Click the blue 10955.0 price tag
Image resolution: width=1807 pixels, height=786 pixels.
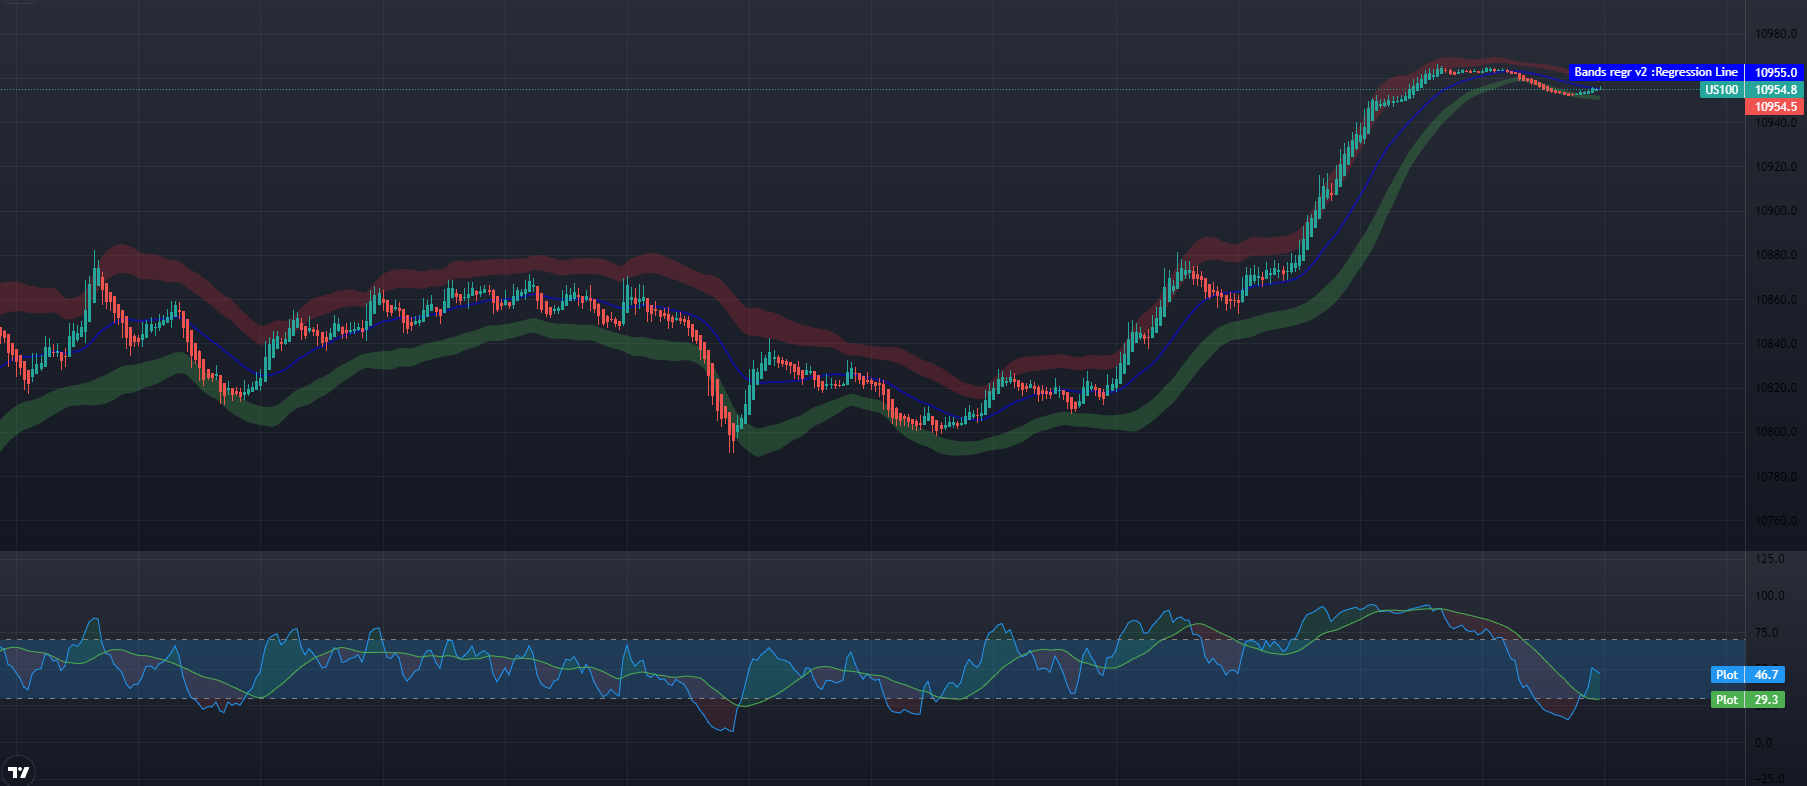tap(1775, 72)
